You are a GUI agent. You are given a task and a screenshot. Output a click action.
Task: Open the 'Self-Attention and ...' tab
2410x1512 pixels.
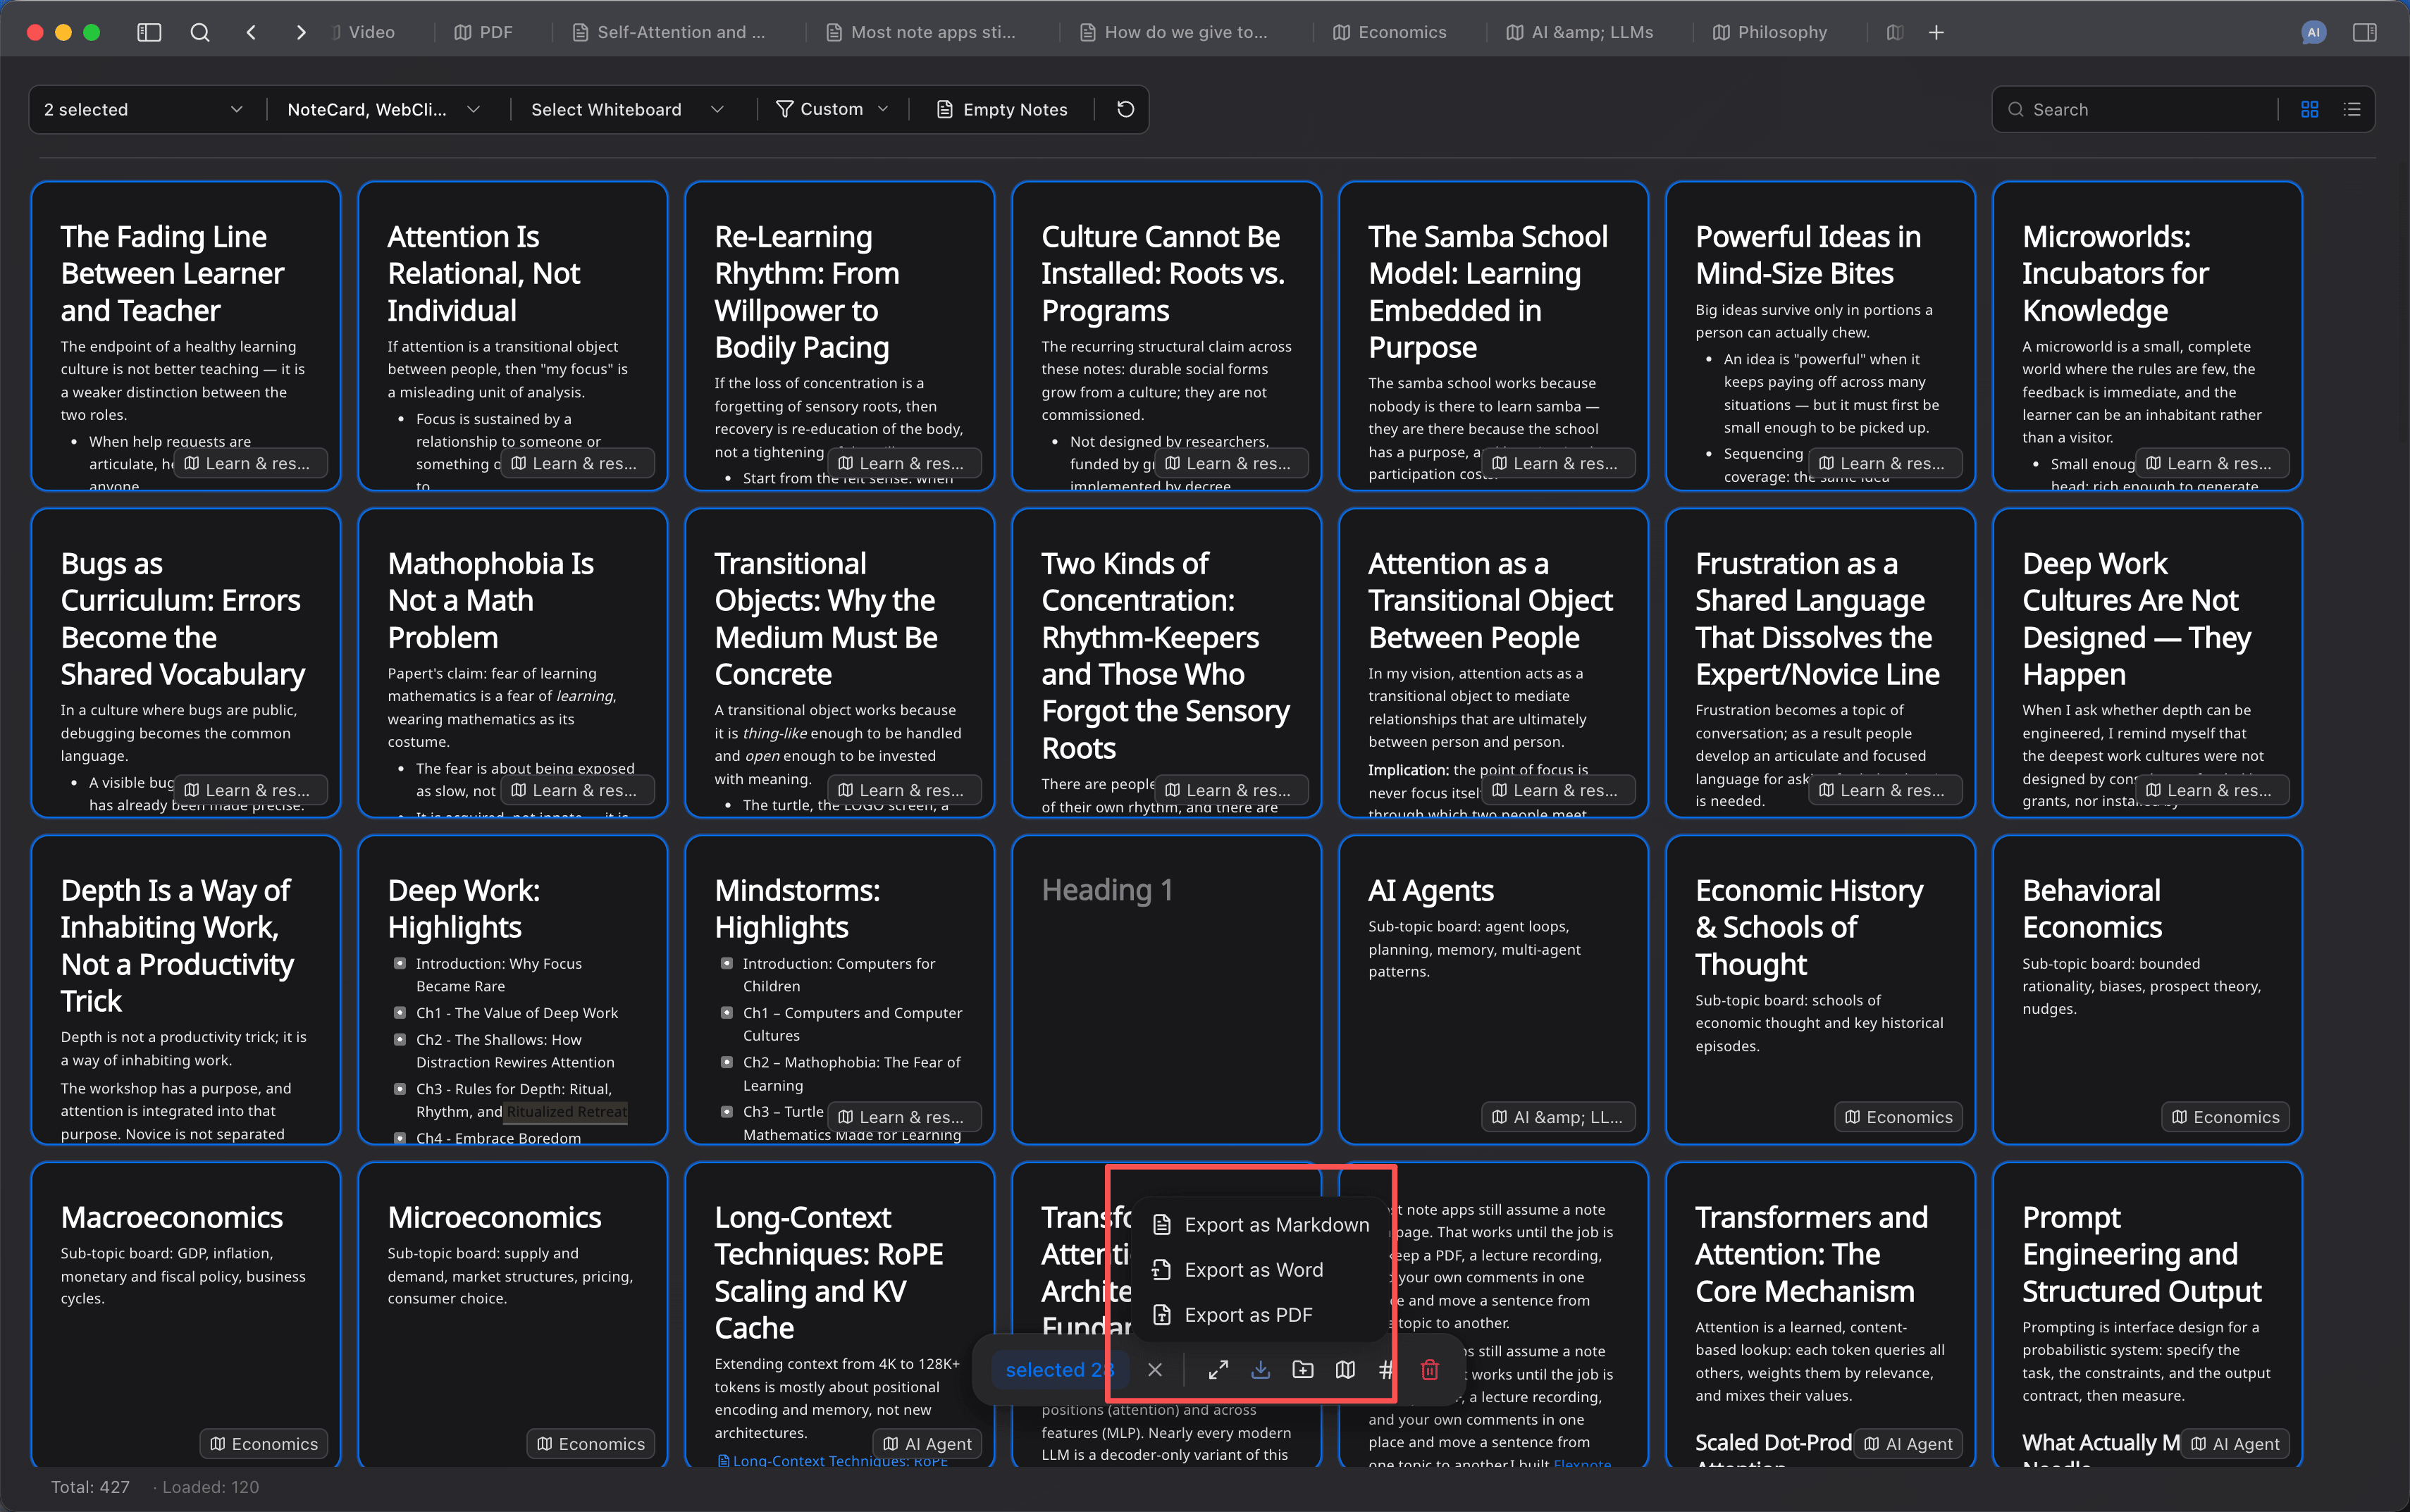click(x=668, y=32)
